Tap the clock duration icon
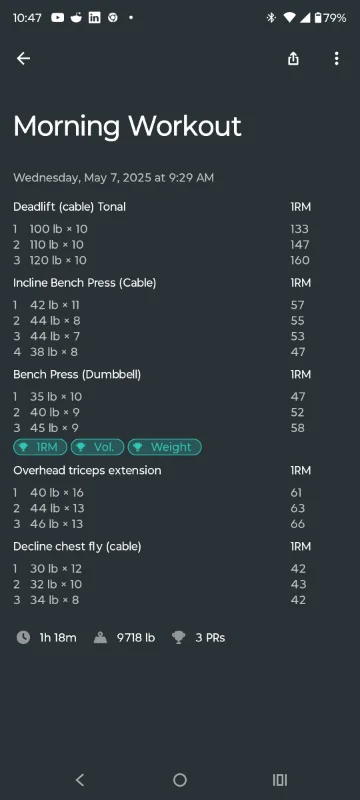 [x=23, y=637]
